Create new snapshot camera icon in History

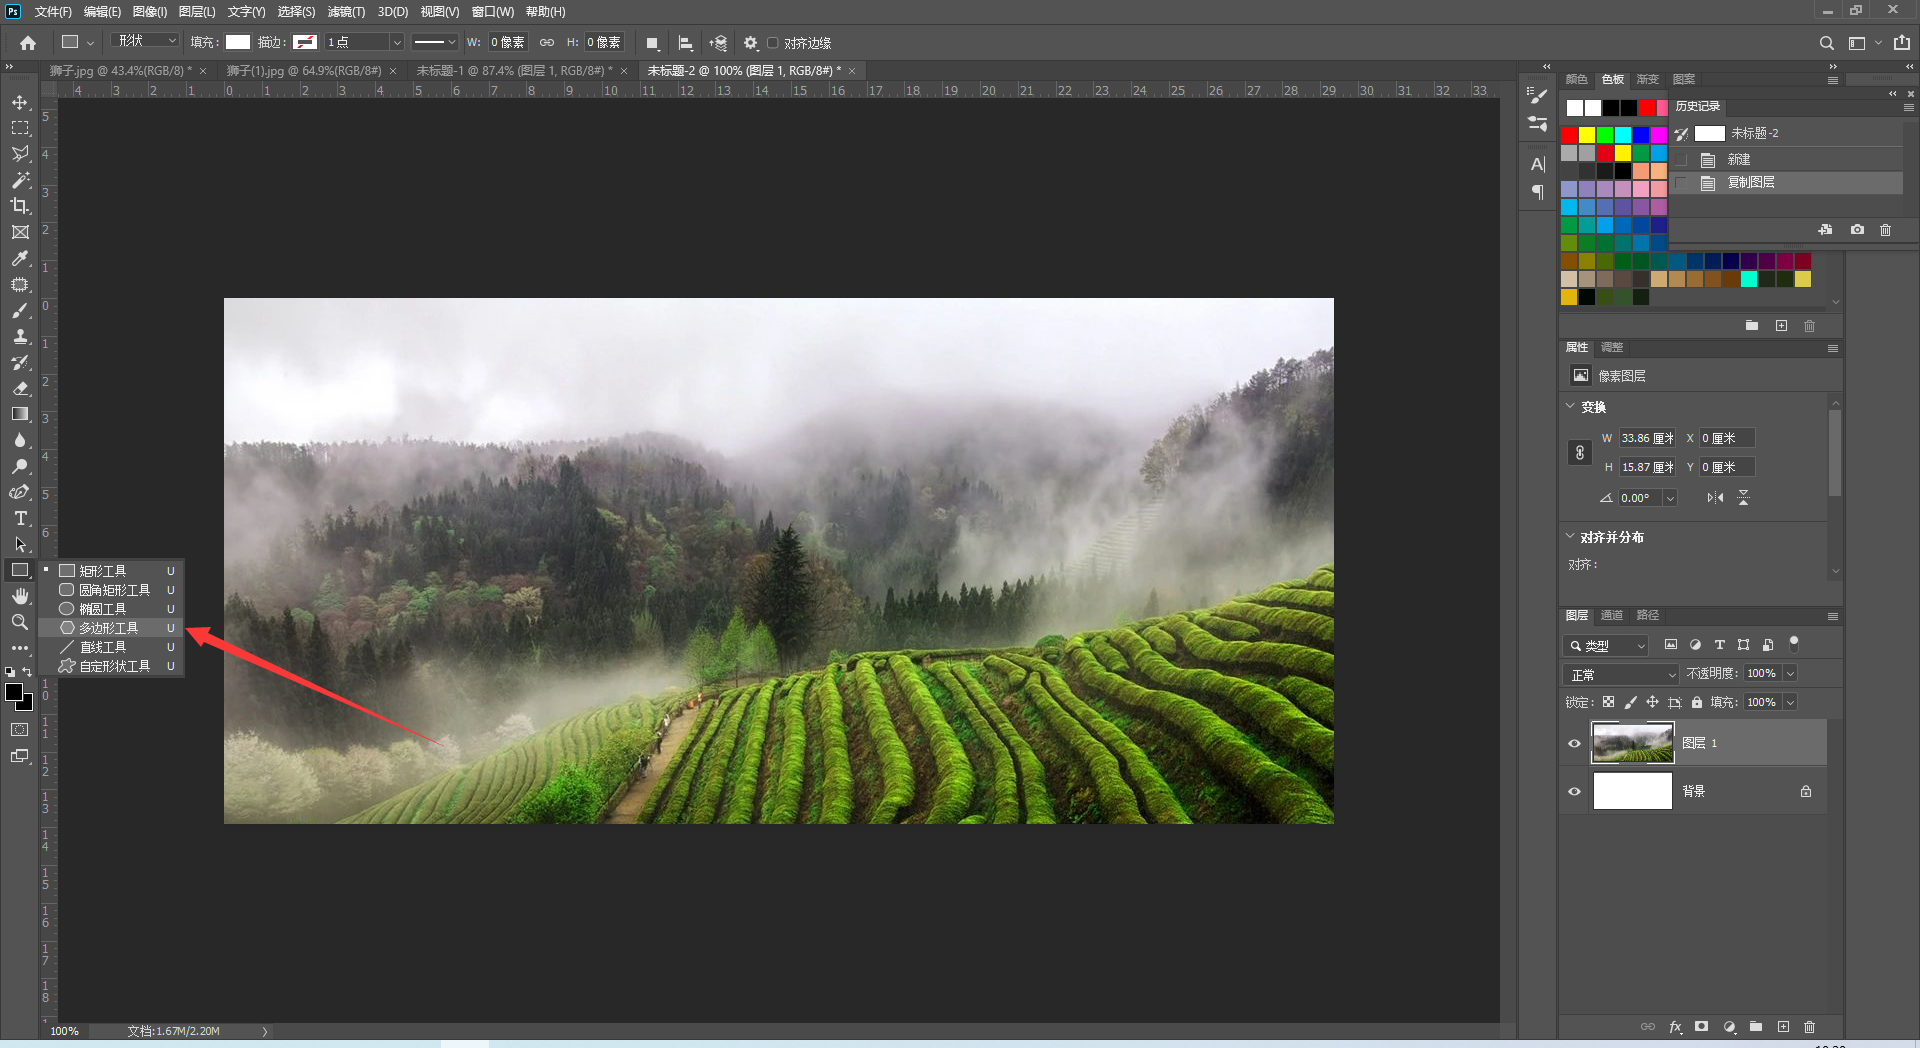[x=1857, y=230]
